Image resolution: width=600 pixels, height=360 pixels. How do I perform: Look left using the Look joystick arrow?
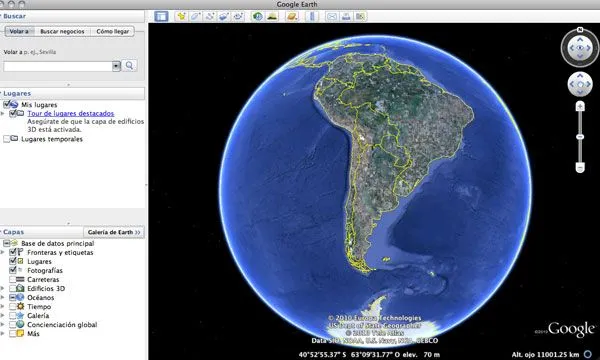tap(572, 48)
